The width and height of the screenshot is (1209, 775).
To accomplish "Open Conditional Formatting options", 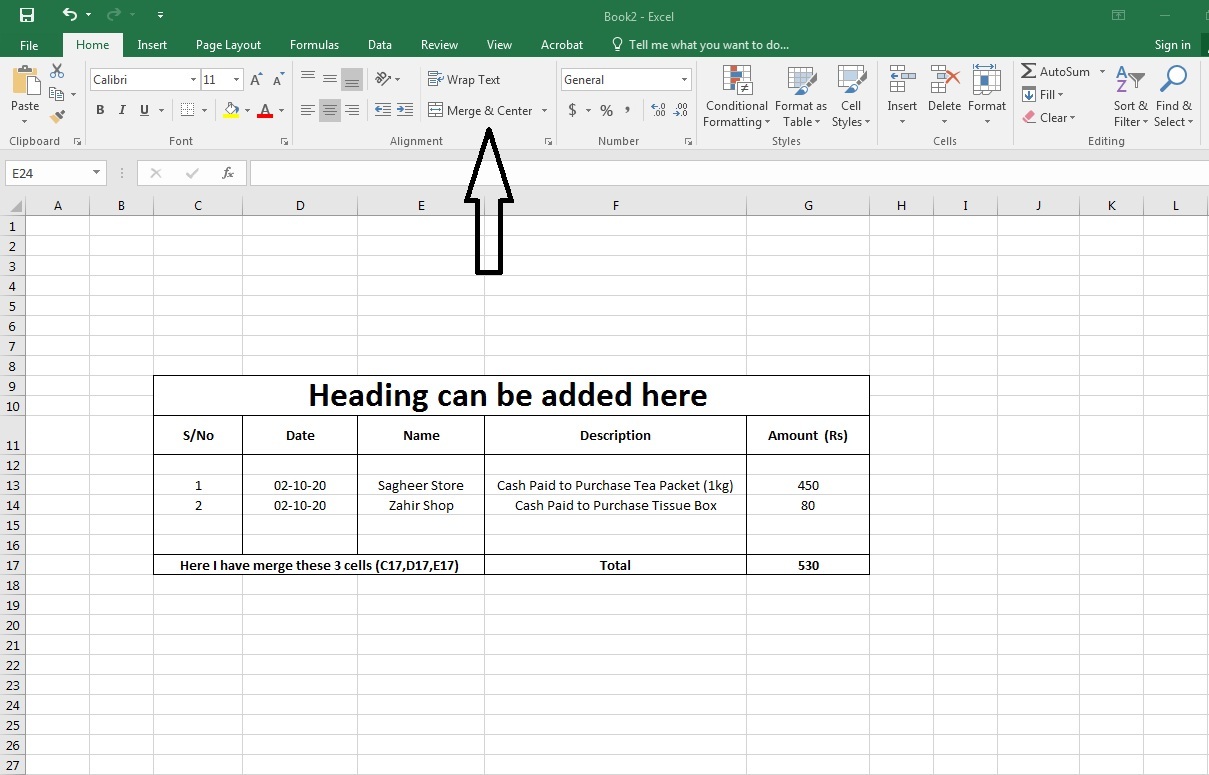I will coord(737,96).
